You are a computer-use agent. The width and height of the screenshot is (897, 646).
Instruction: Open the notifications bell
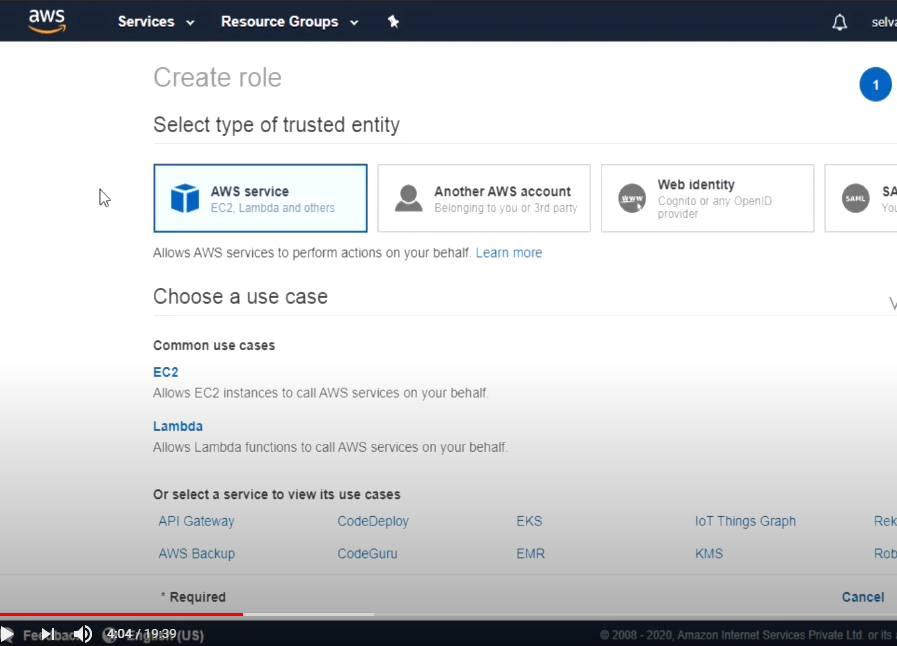[x=839, y=22]
